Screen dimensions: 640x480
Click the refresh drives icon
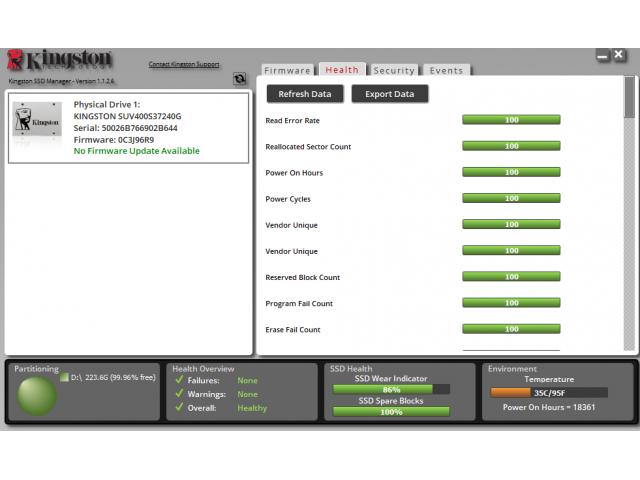click(x=240, y=78)
